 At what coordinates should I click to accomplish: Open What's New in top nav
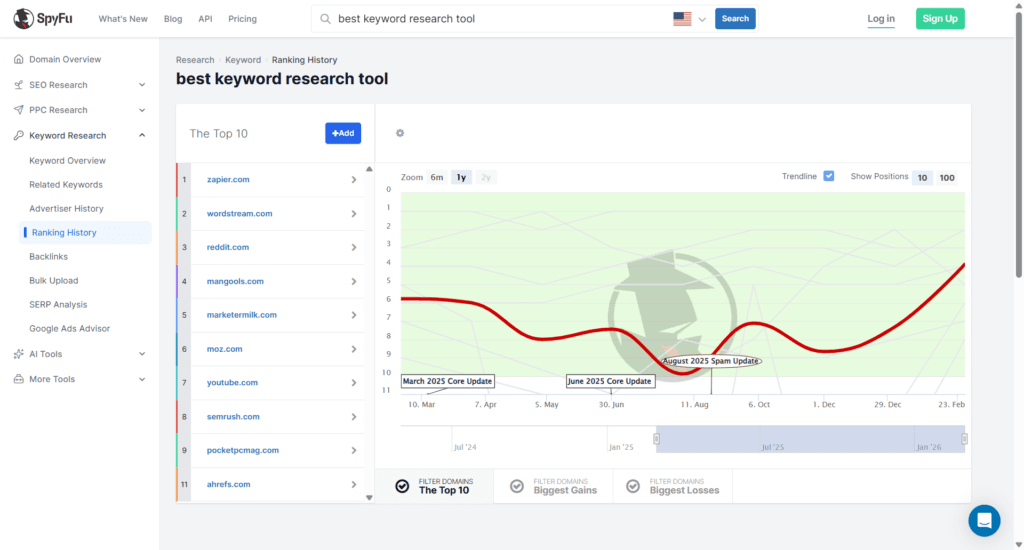pos(123,19)
